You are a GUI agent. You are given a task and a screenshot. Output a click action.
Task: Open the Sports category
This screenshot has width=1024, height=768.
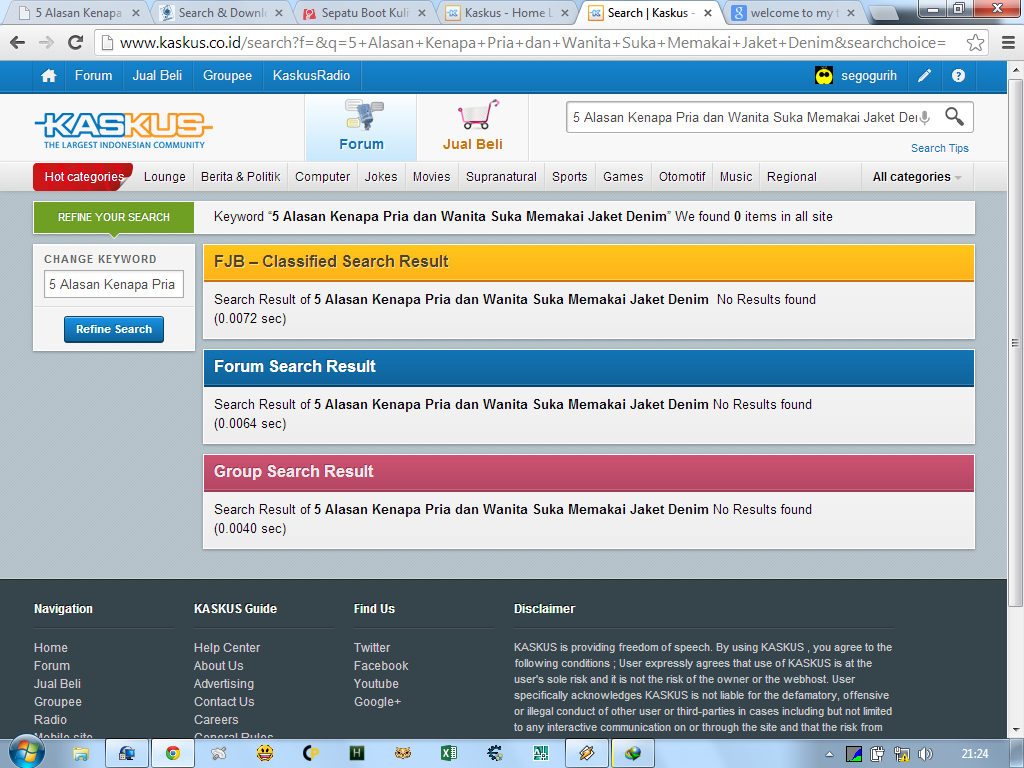point(569,177)
